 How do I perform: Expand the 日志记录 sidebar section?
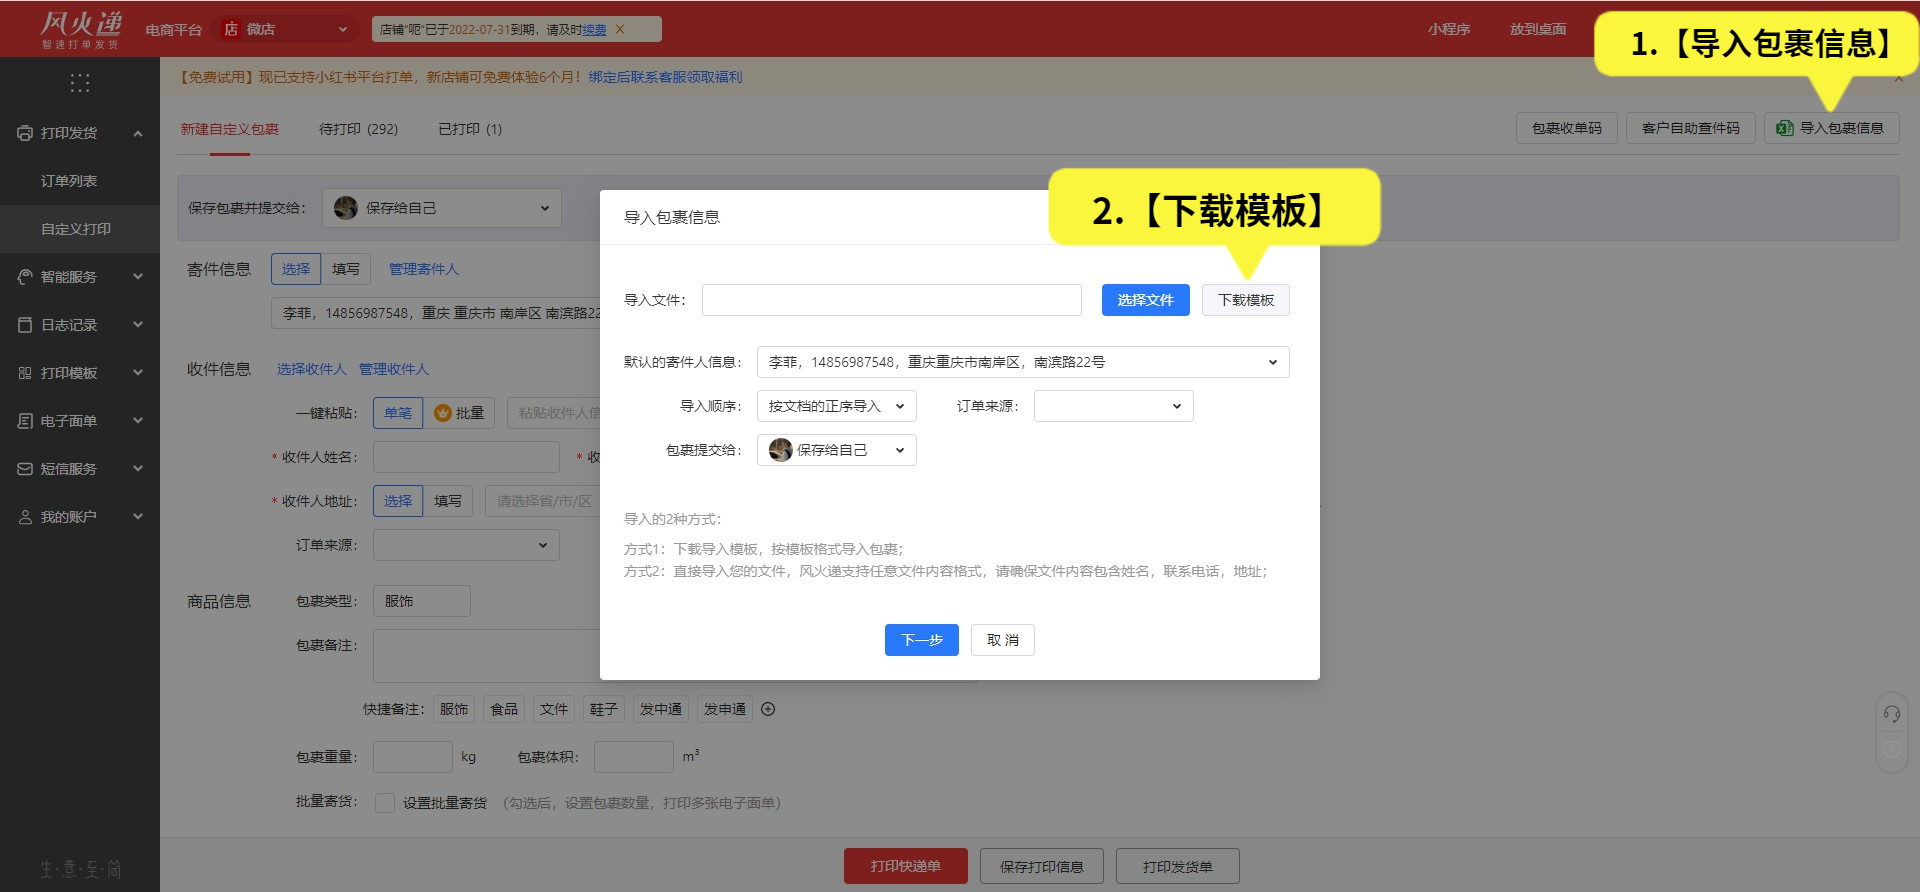click(x=138, y=325)
